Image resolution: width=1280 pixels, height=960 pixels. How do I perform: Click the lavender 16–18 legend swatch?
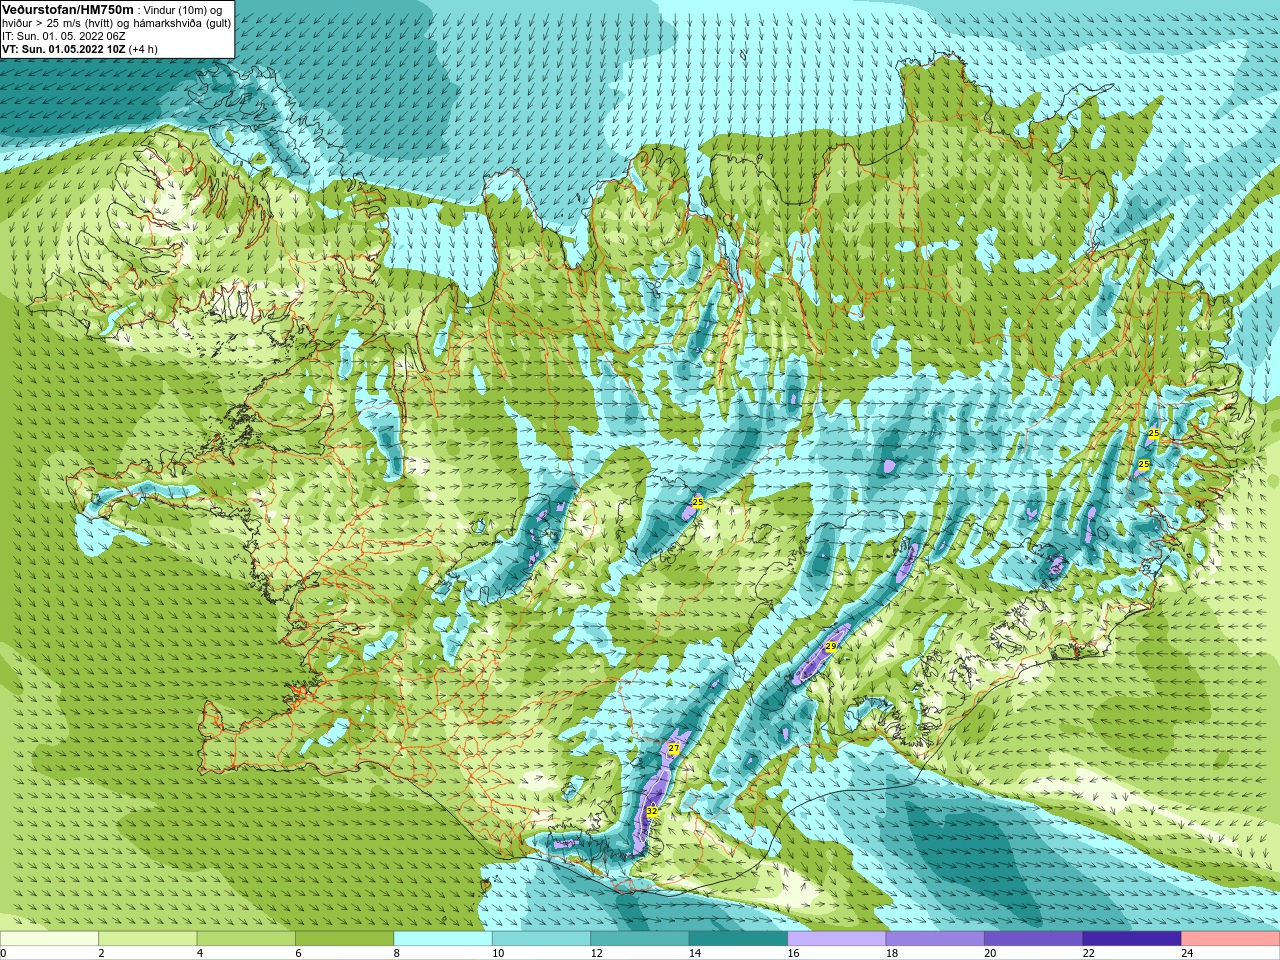point(837,938)
